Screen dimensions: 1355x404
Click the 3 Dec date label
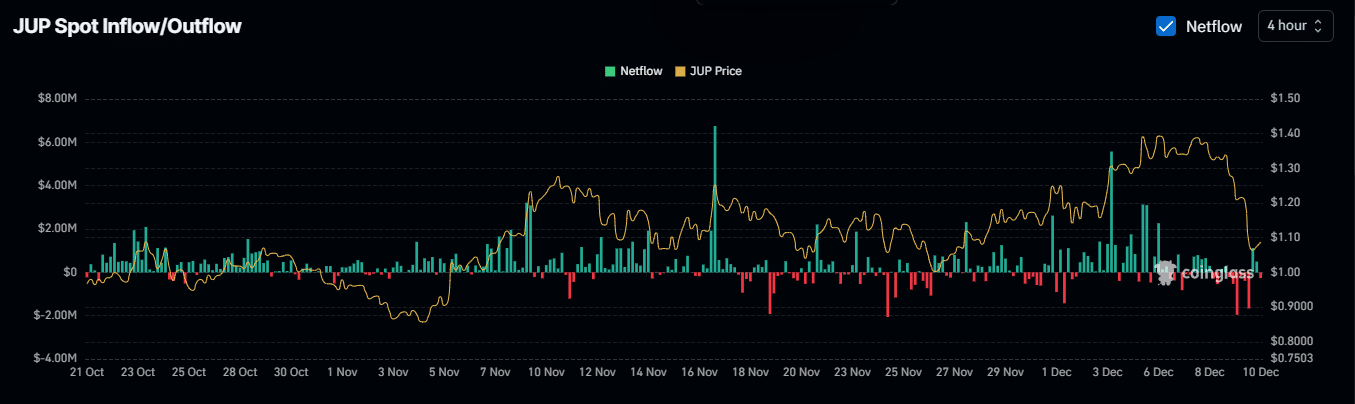coord(1107,372)
